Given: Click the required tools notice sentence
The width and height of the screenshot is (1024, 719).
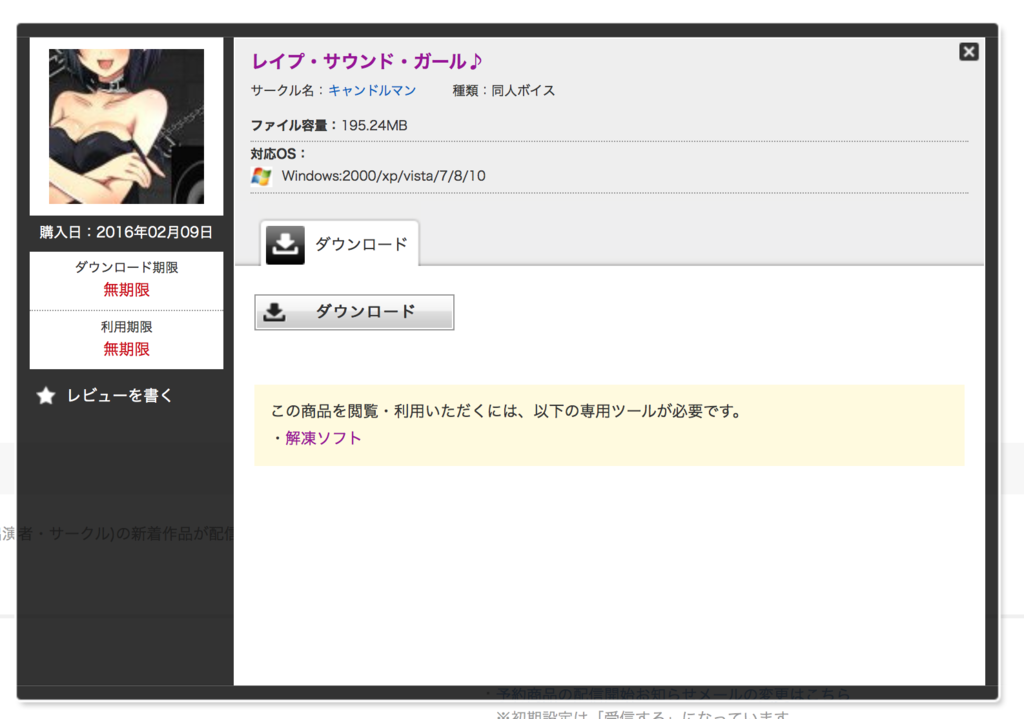Looking at the screenshot, I should [506, 411].
